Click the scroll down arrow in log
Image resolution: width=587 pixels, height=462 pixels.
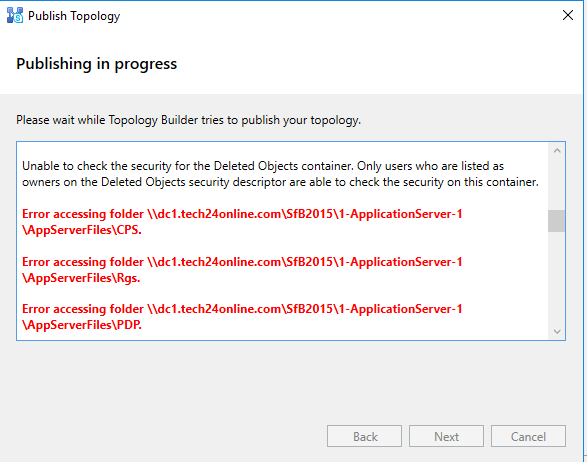[x=557, y=331]
